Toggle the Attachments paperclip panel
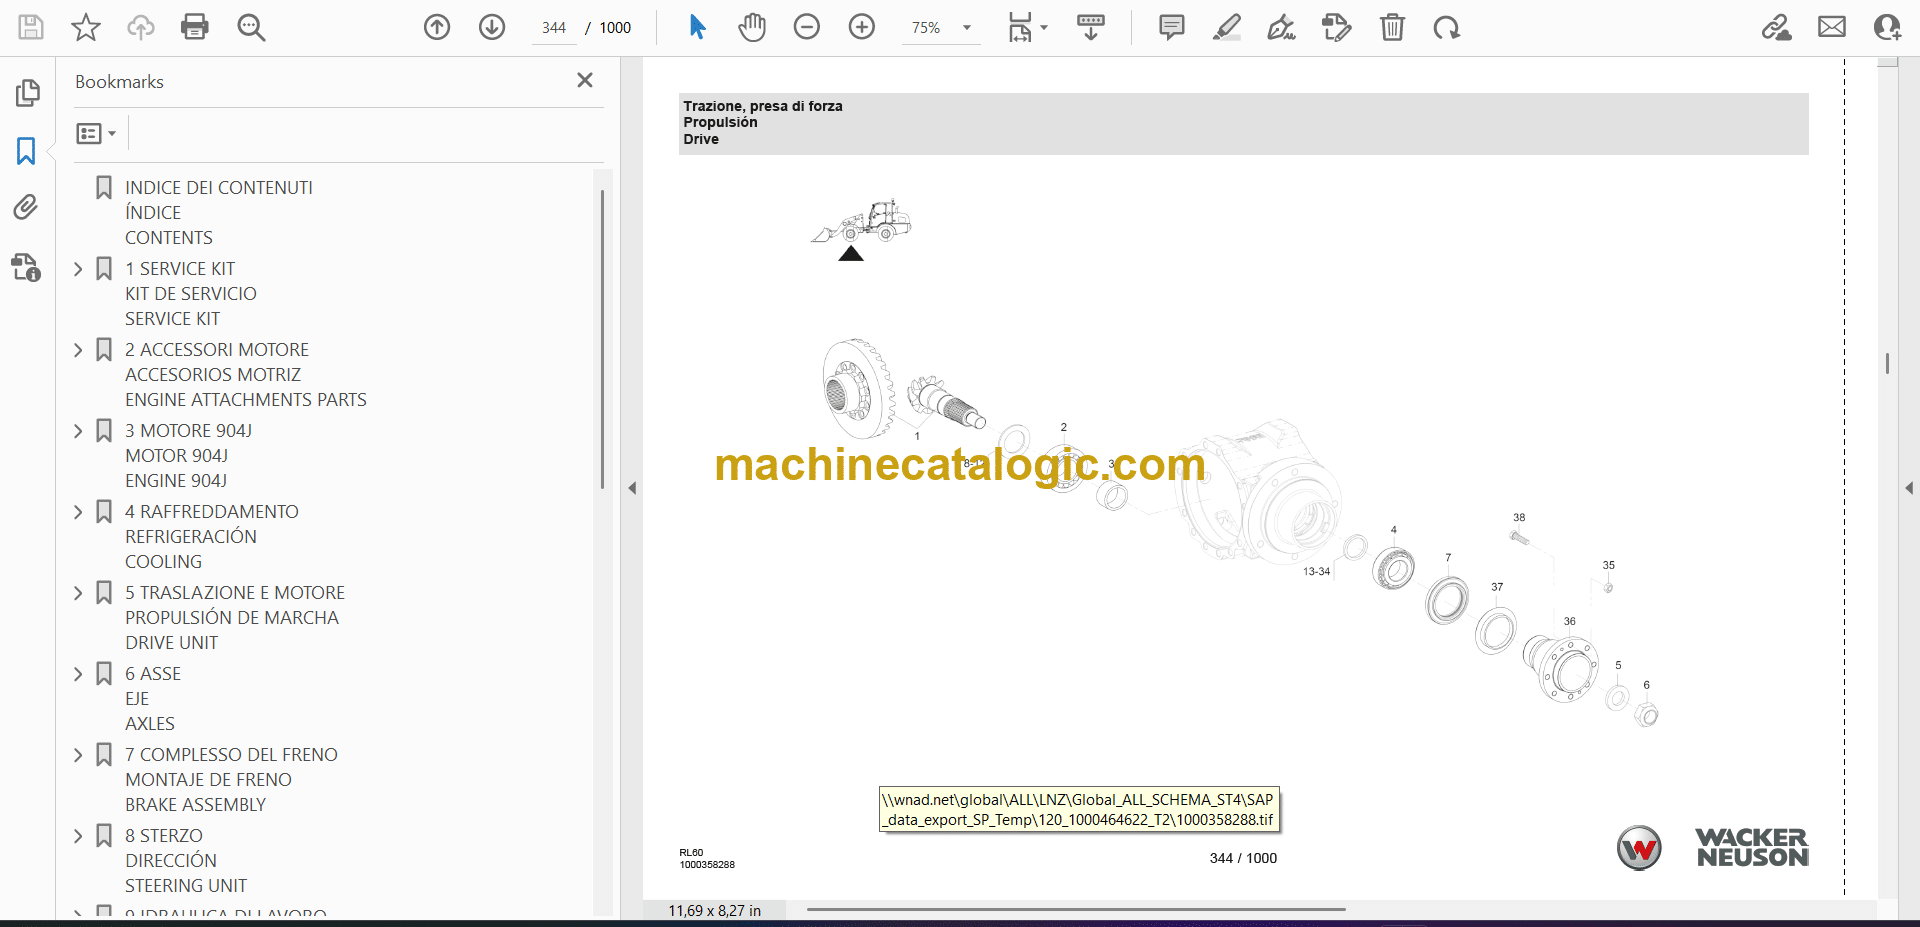 26,207
